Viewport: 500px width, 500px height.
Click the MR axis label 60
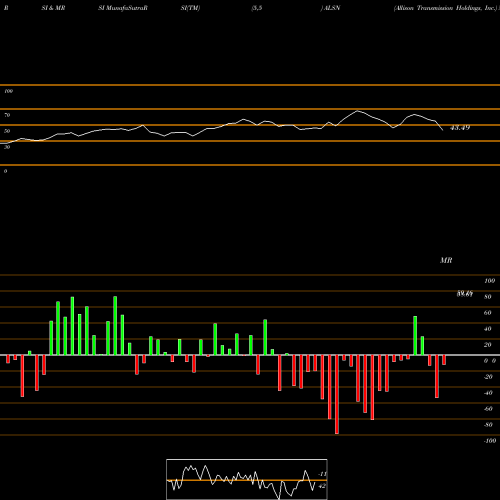click(488, 313)
